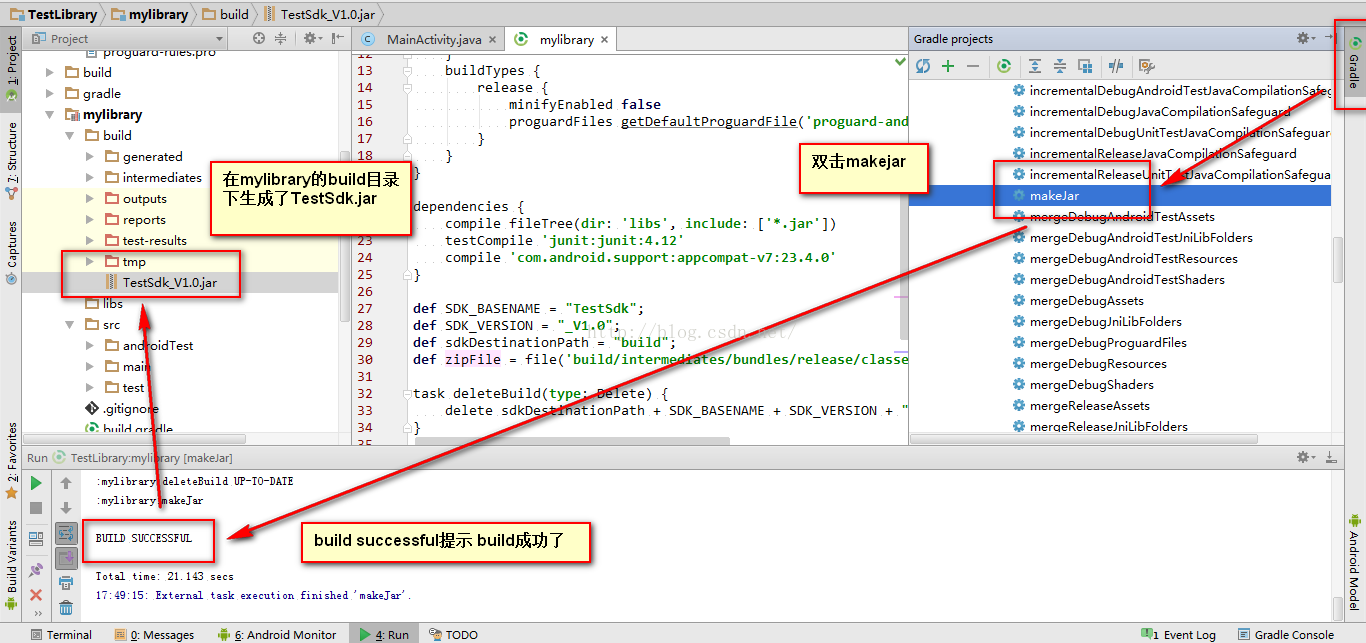1366x643 pixels.
Task: Toggle Gradle offline mode
Action: (1116, 66)
